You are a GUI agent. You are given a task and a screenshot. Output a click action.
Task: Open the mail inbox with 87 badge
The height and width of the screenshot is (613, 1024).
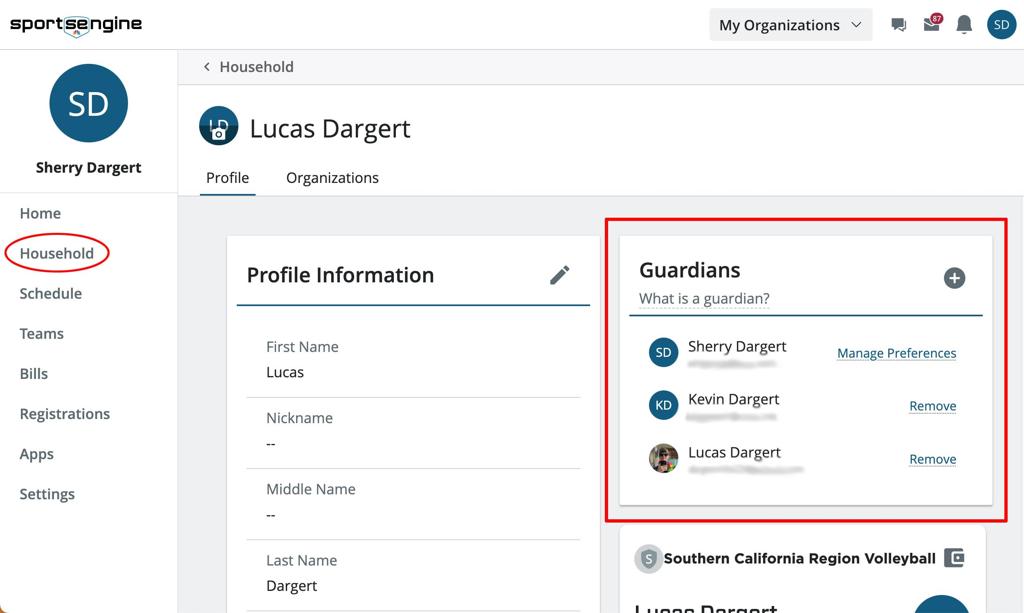tap(931, 25)
